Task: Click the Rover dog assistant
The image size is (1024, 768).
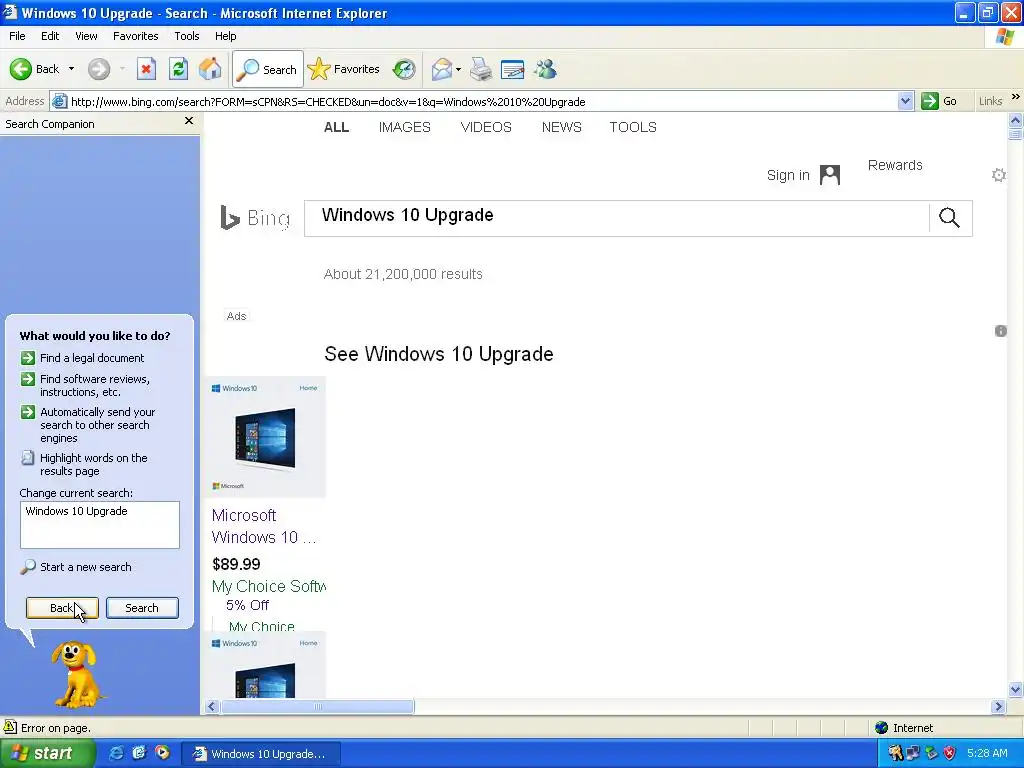Action: [x=76, y=675]
